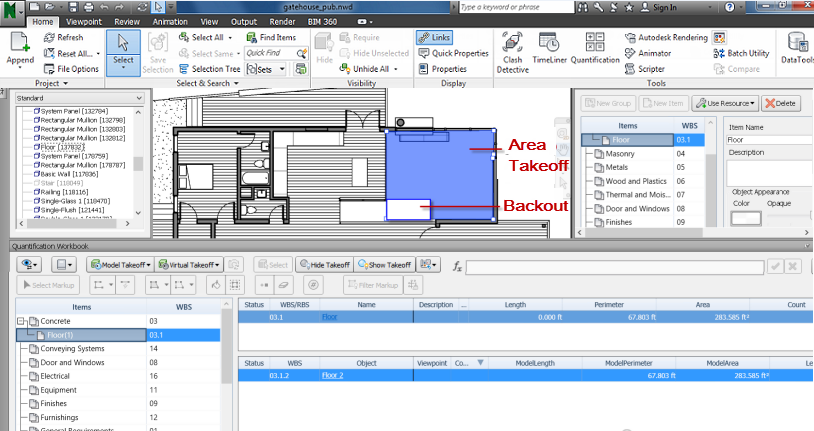Open File Options
Screen dimensions: 814x431
pos(71,69)
